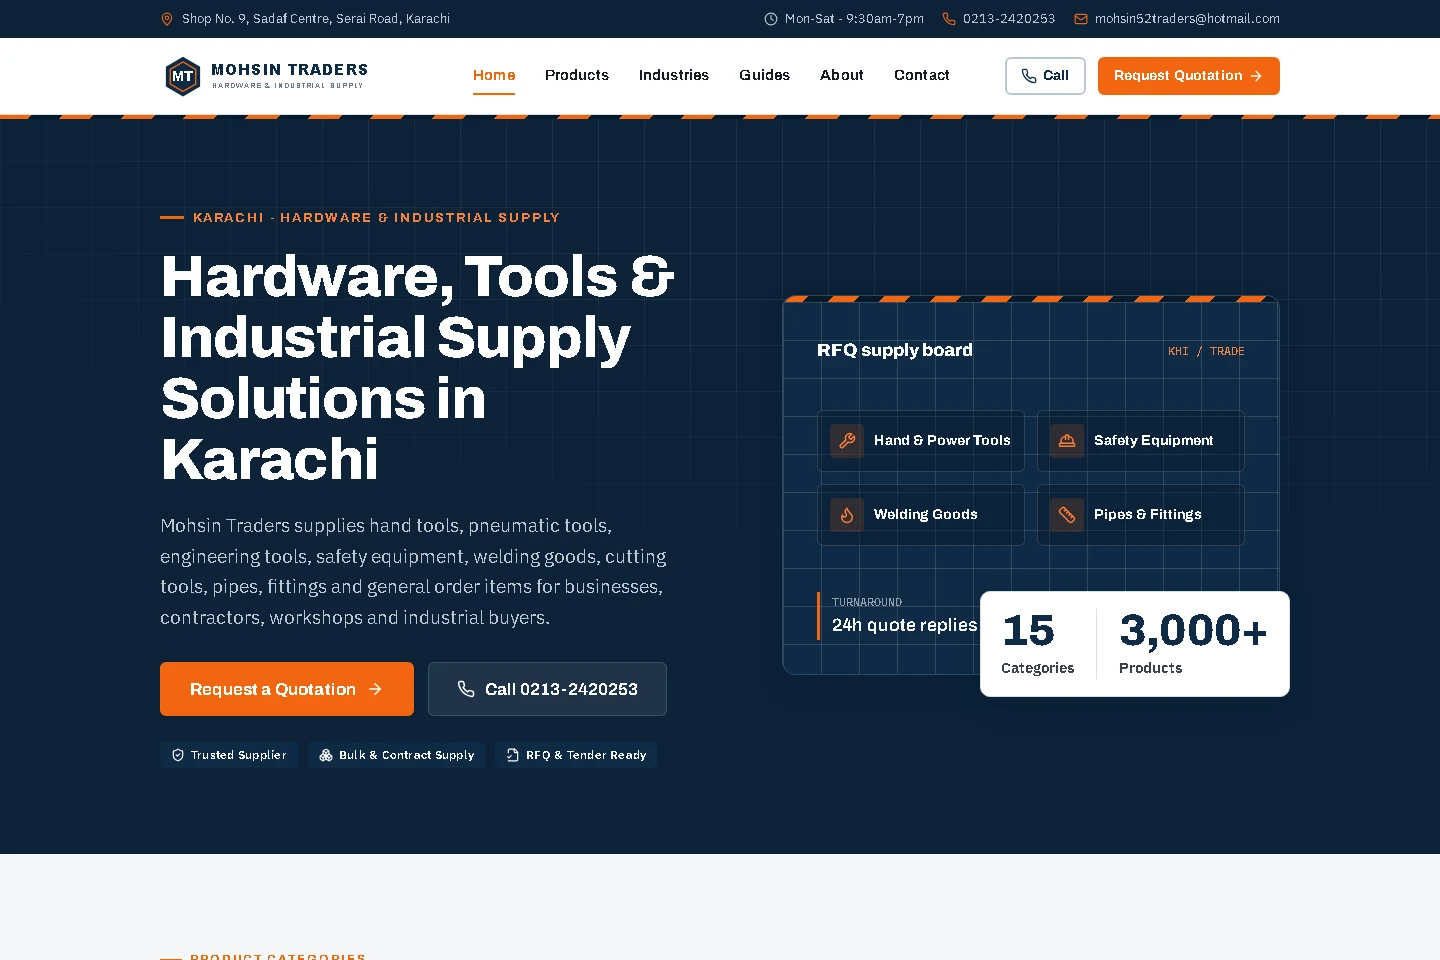Click the 3,000+ Products stat

1193,643
